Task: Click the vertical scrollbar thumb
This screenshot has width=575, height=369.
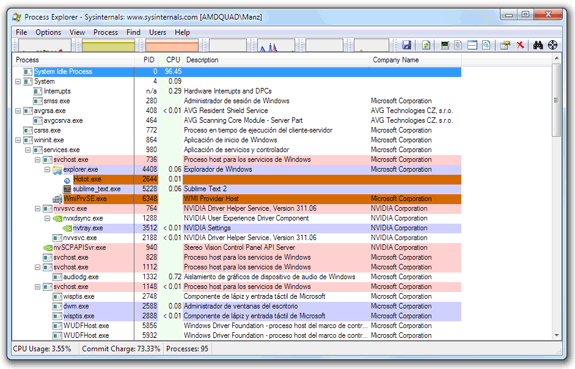Action: (x=556, y=100)
